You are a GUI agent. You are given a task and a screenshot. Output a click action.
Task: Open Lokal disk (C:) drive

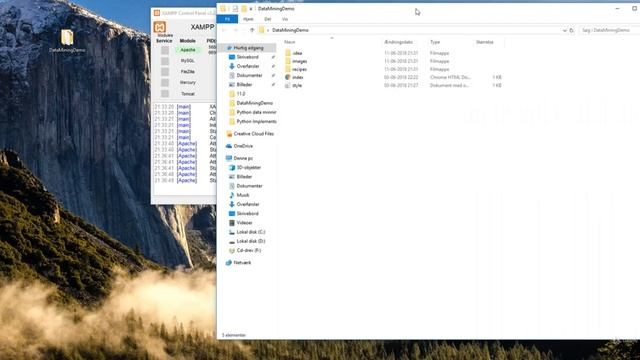[251, 232]
